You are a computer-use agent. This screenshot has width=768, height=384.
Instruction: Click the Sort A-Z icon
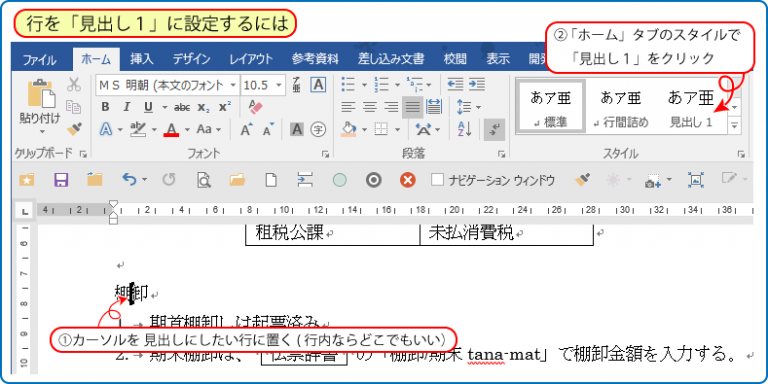464,129
